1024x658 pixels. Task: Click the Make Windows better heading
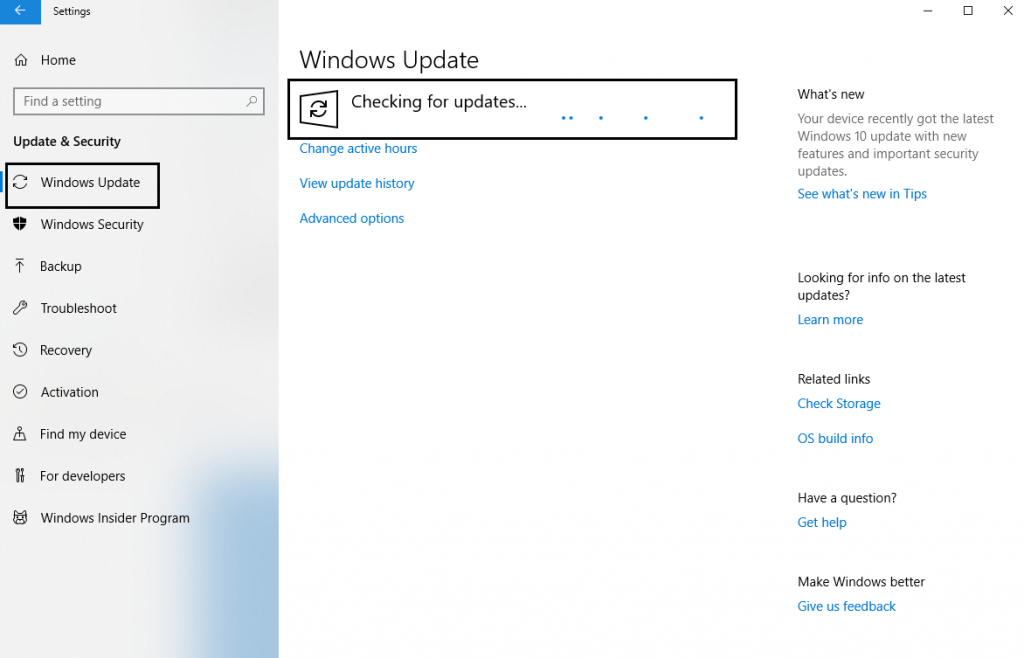coord(861,582)
